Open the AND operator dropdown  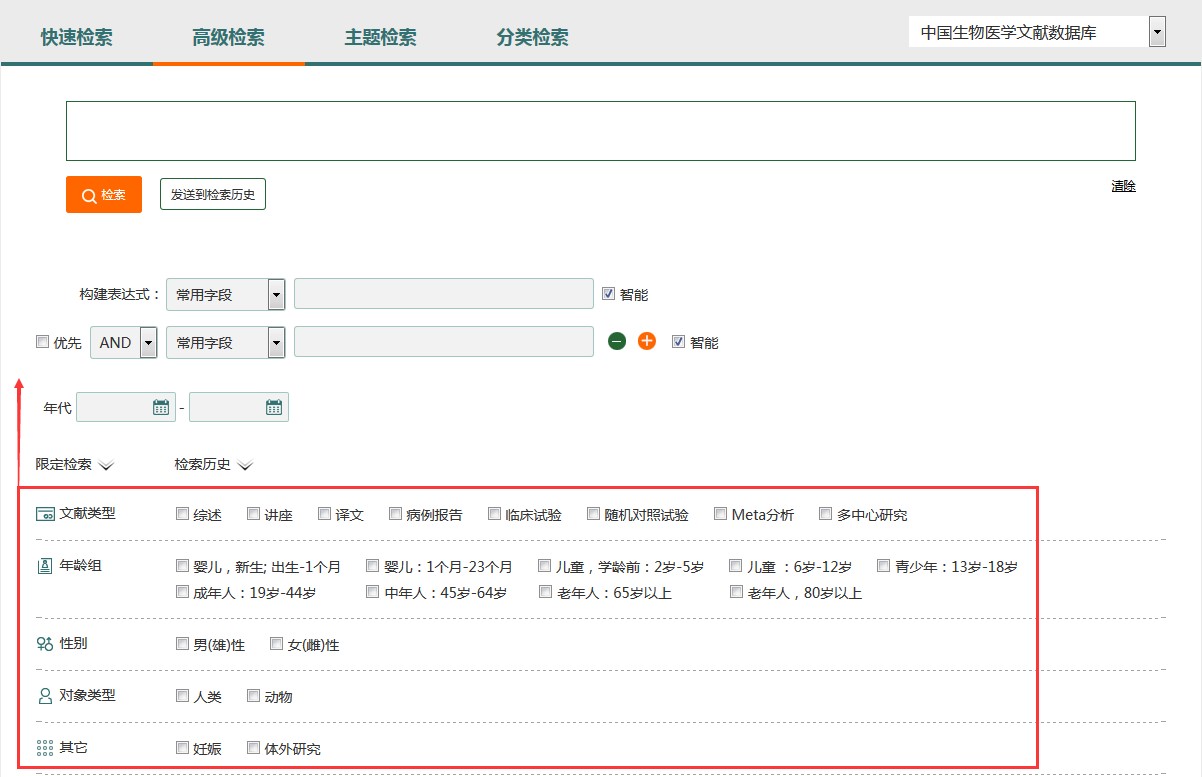(x=149, y=343)
